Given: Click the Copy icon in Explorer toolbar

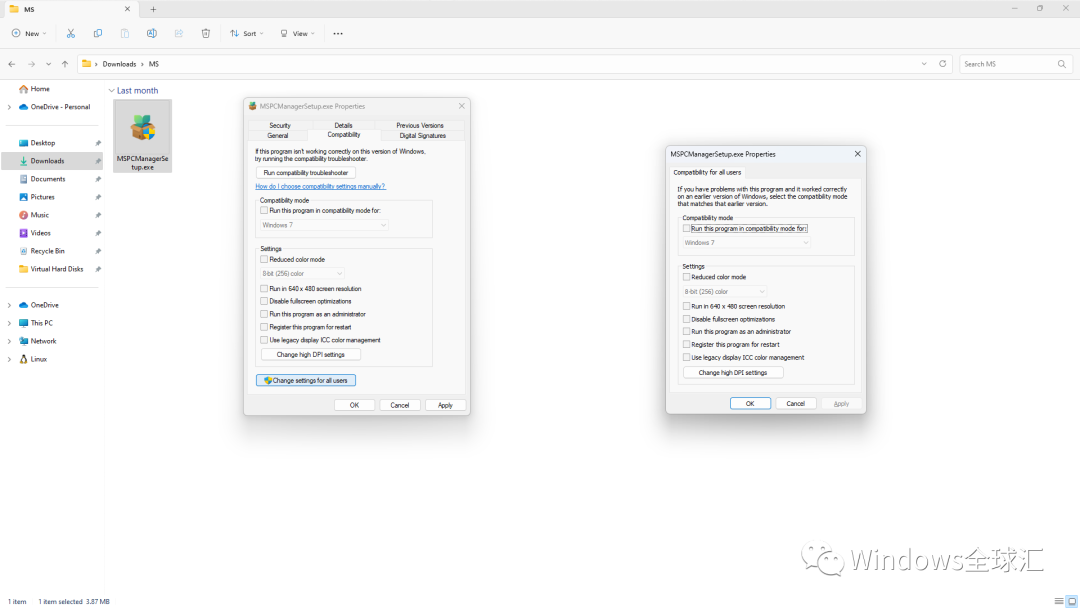Looking at the screenshot, I should point(98,33).
